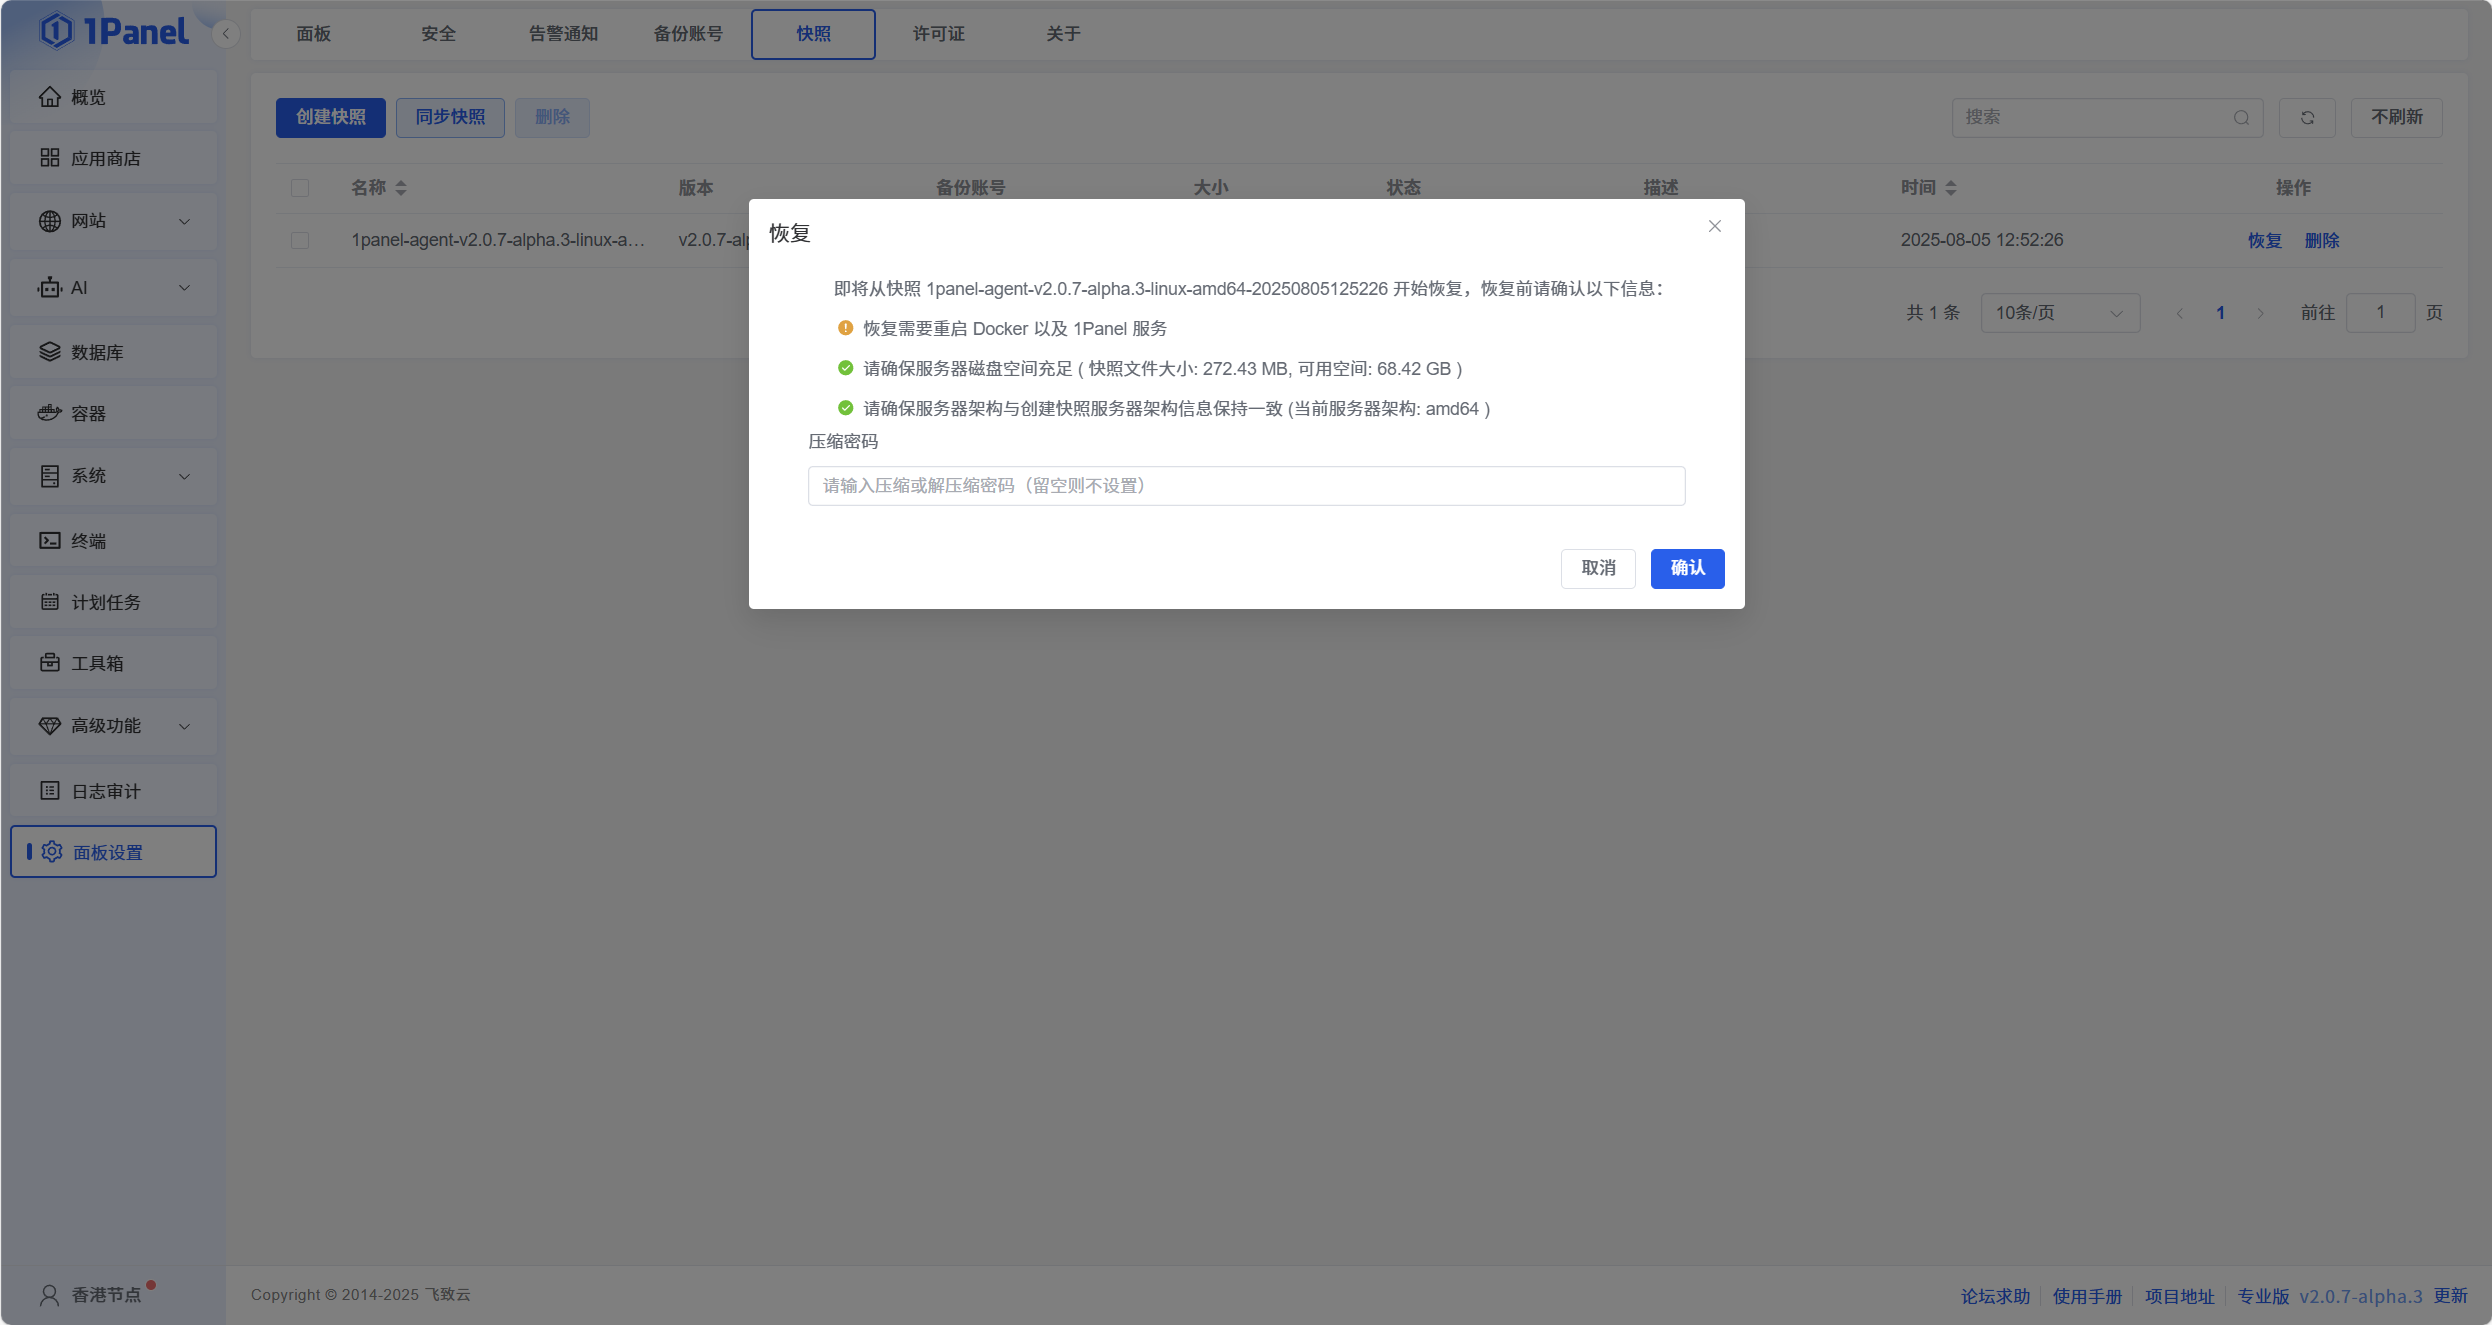Viewport: 2492px width, 1325px height.
Task: Click the AI robot icon
Action: click(x=50, y=288)
